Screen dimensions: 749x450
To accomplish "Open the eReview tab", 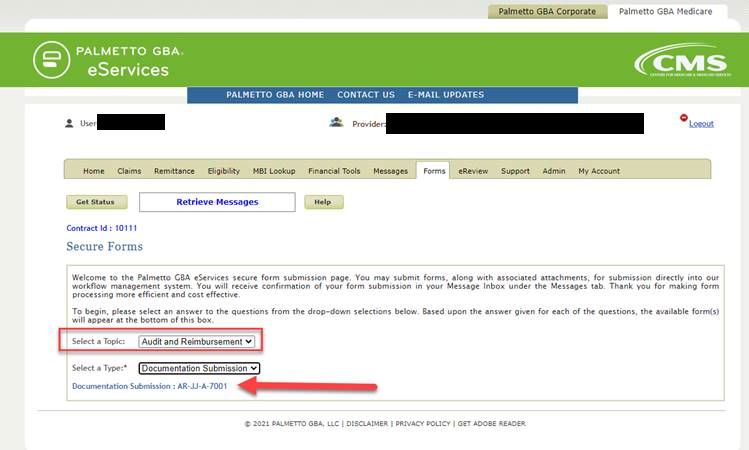I will pos(473,171).
